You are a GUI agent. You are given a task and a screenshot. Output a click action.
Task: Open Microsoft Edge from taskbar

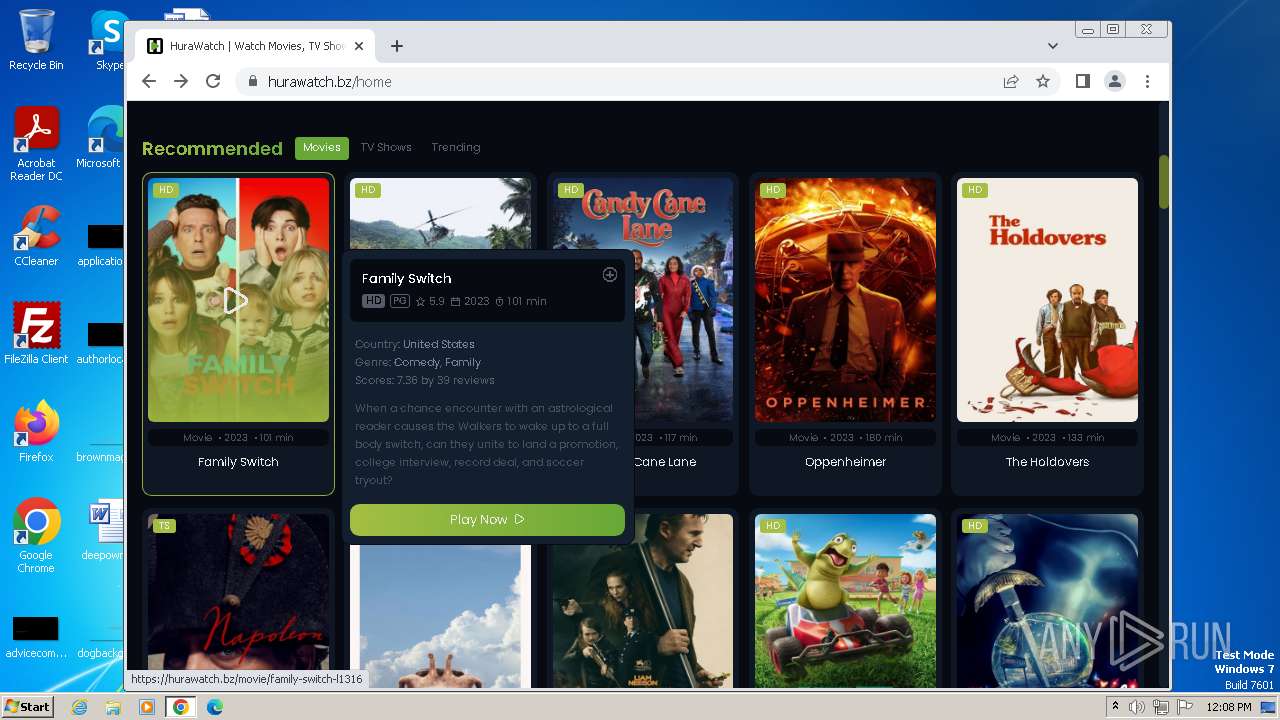(214, 707)
